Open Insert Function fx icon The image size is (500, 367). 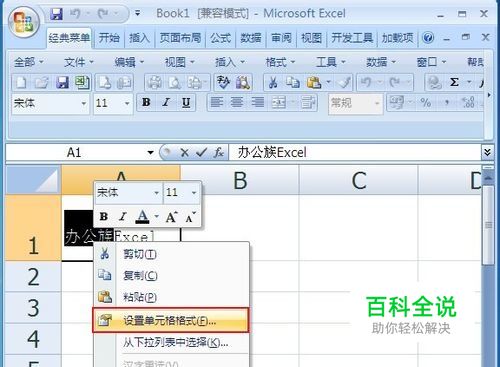pos(219,153)
